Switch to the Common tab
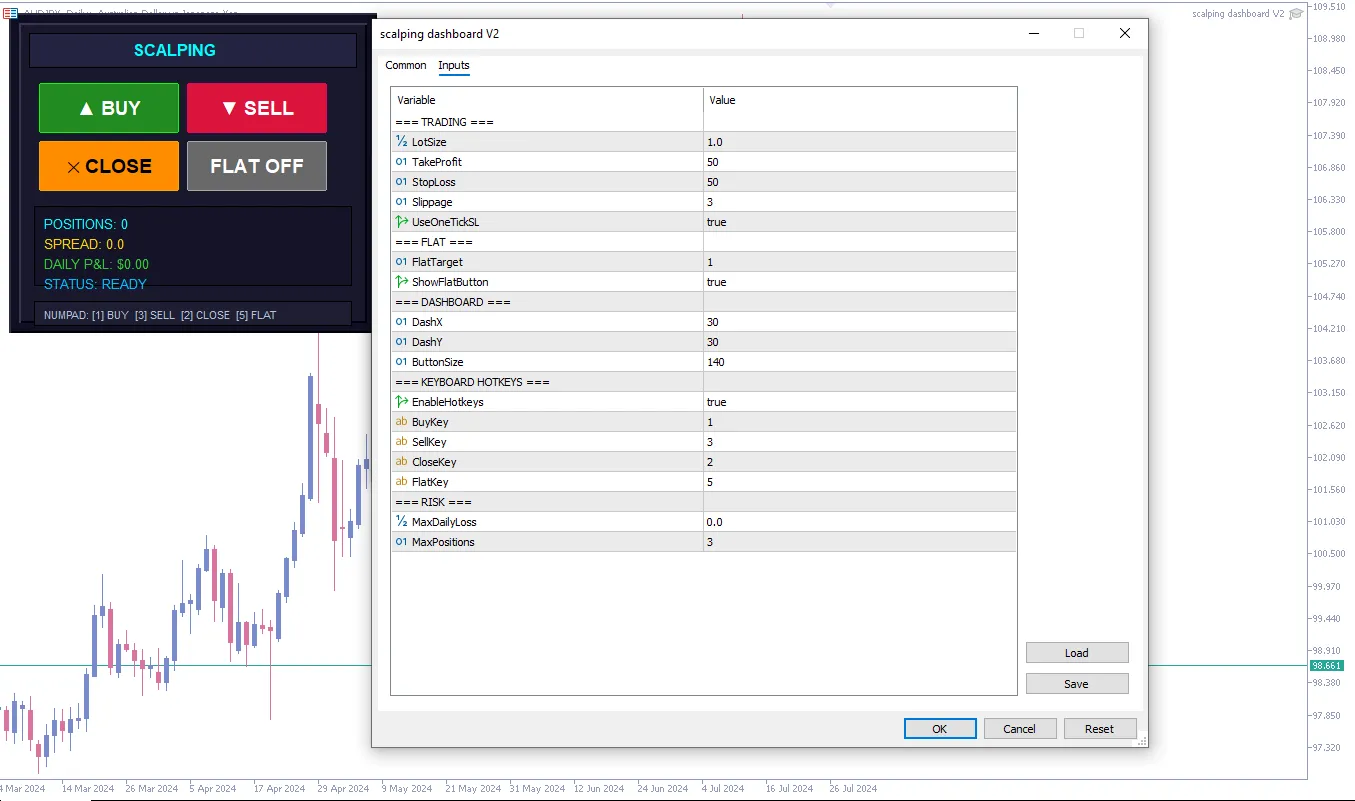The width and height of the screenshot is (1355, 801). click(406, 65)
